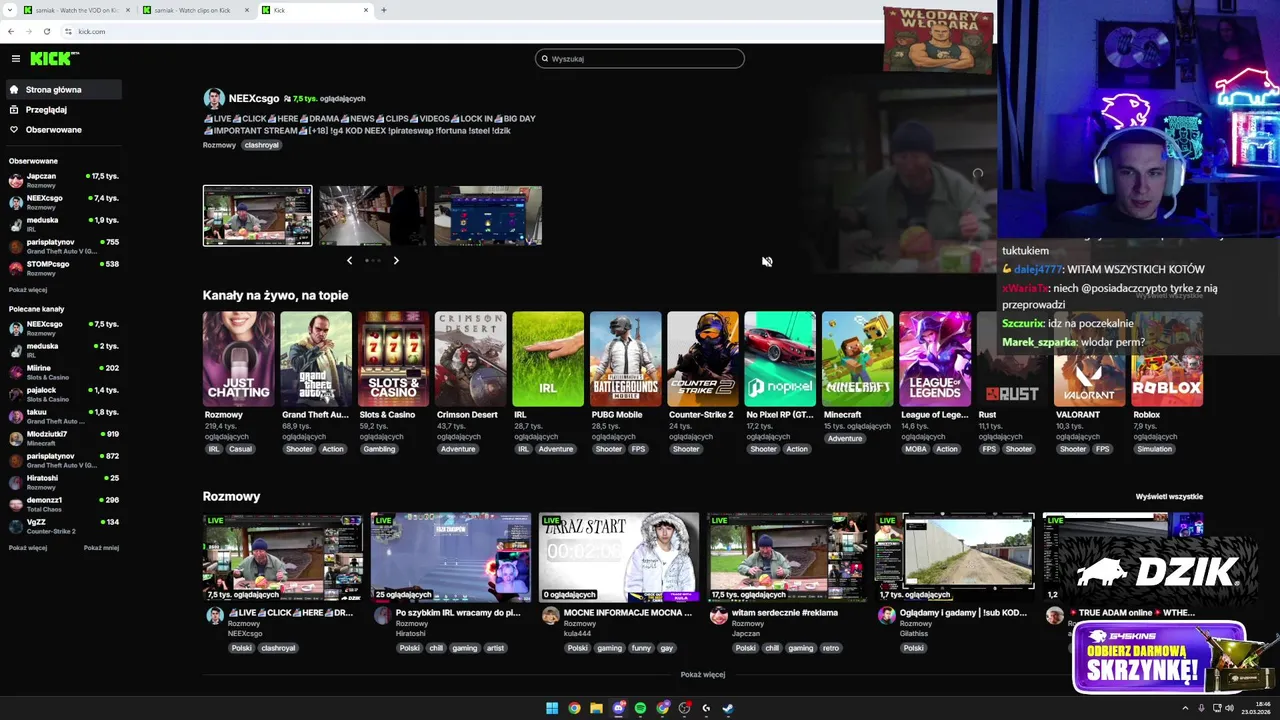
Task: Focus the Wyszukaj search field
Action: coord(640,58)
